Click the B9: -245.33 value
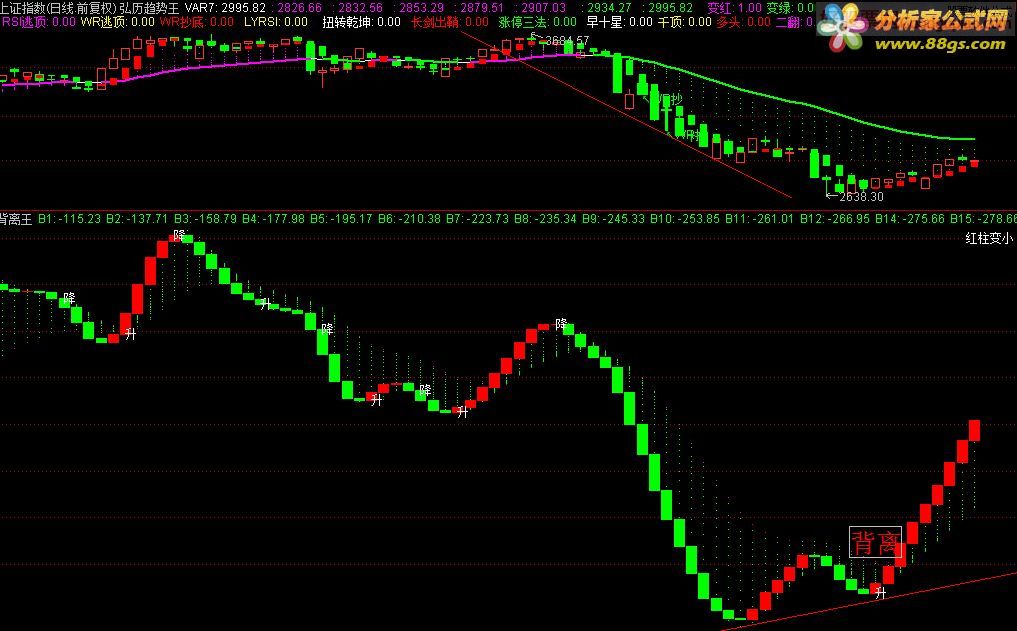 [x=614, y=219]
